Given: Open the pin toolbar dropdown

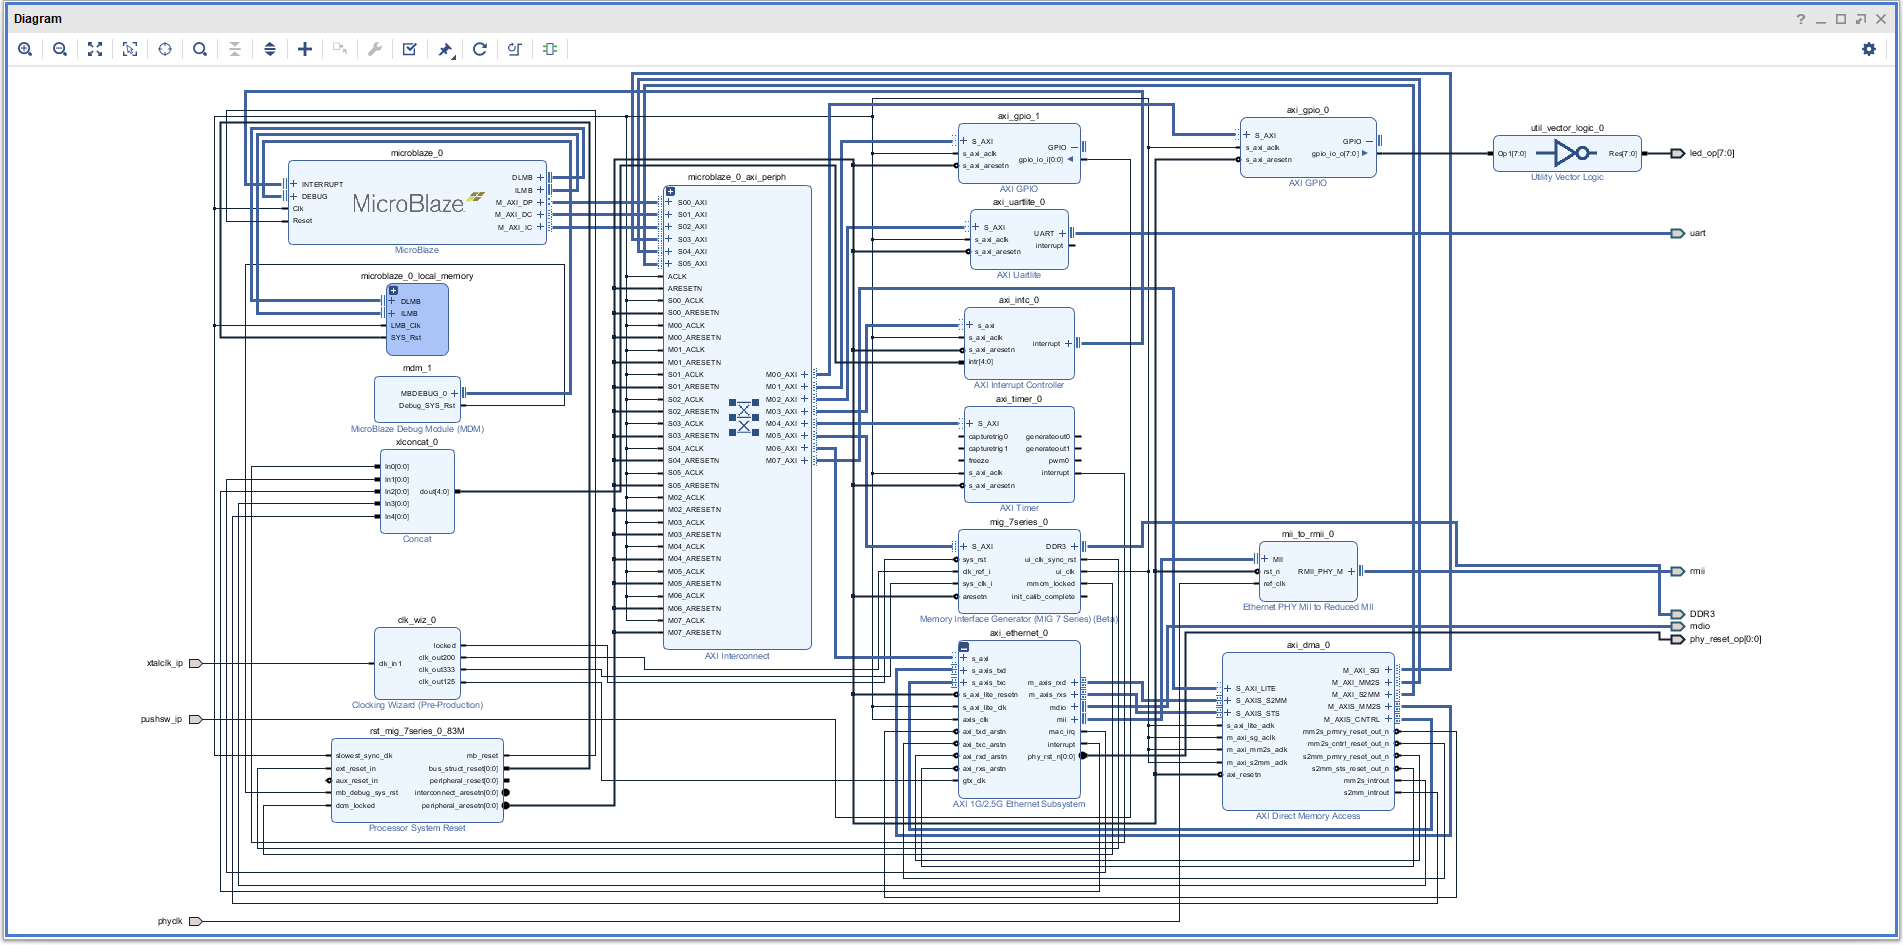Looking at the screenshot, I should 446,50.
